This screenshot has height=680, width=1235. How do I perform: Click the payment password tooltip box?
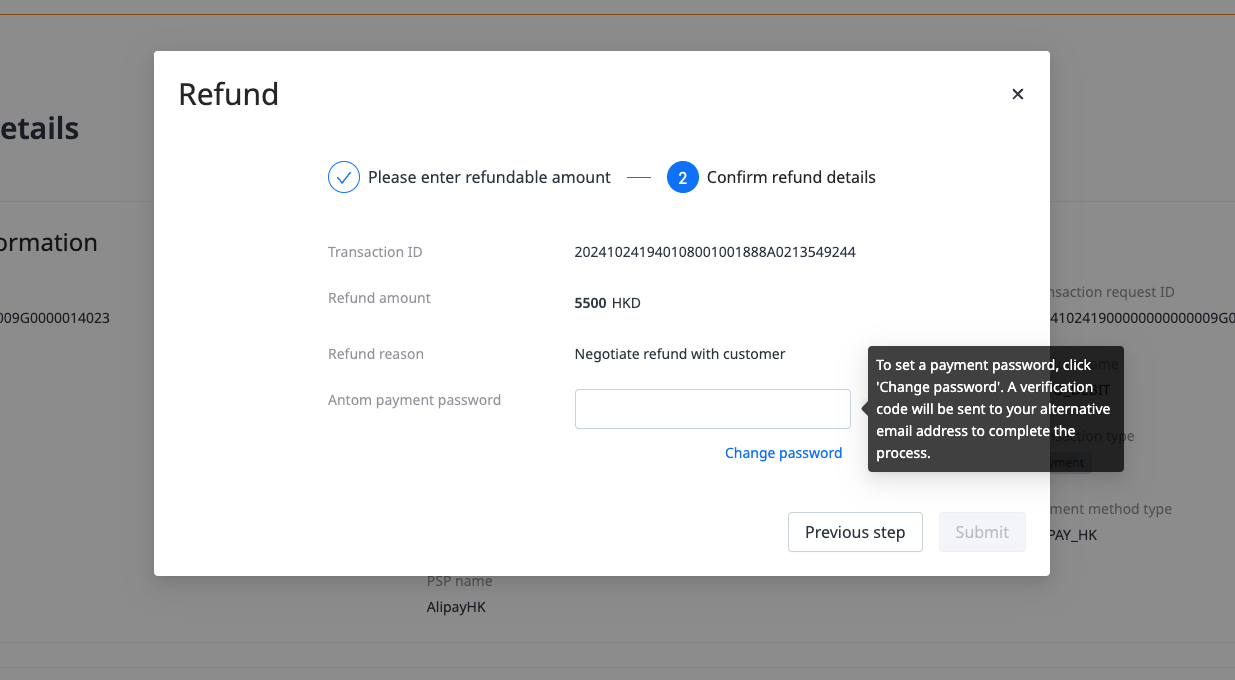pyautogui.click(x=995, y=409)
